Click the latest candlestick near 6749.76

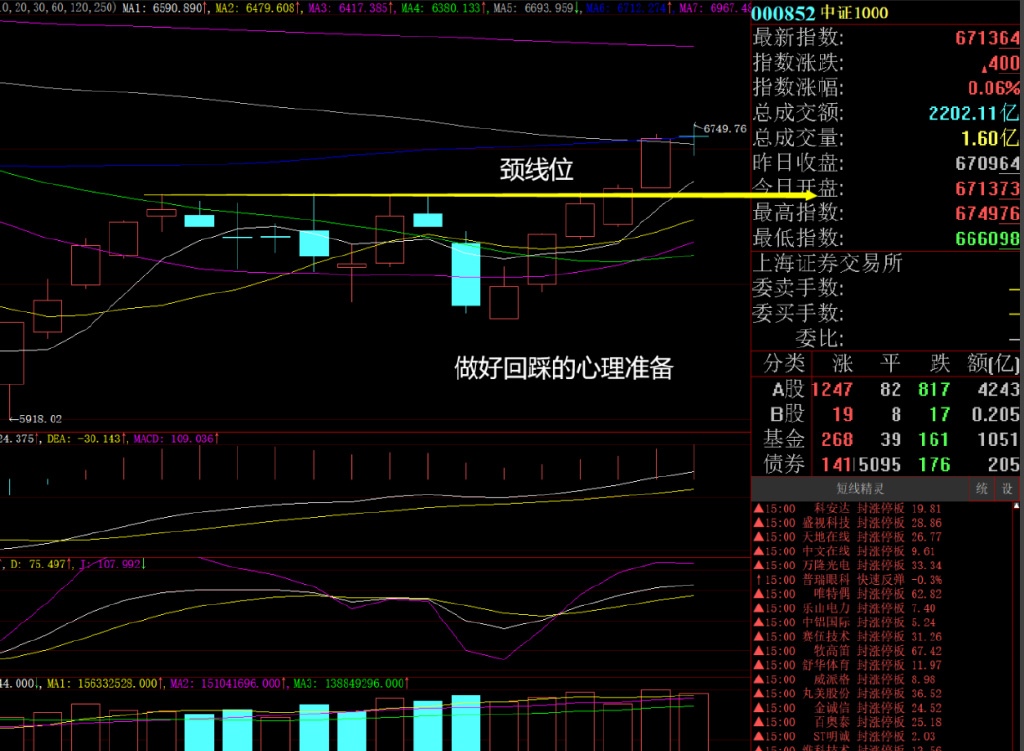694,138
